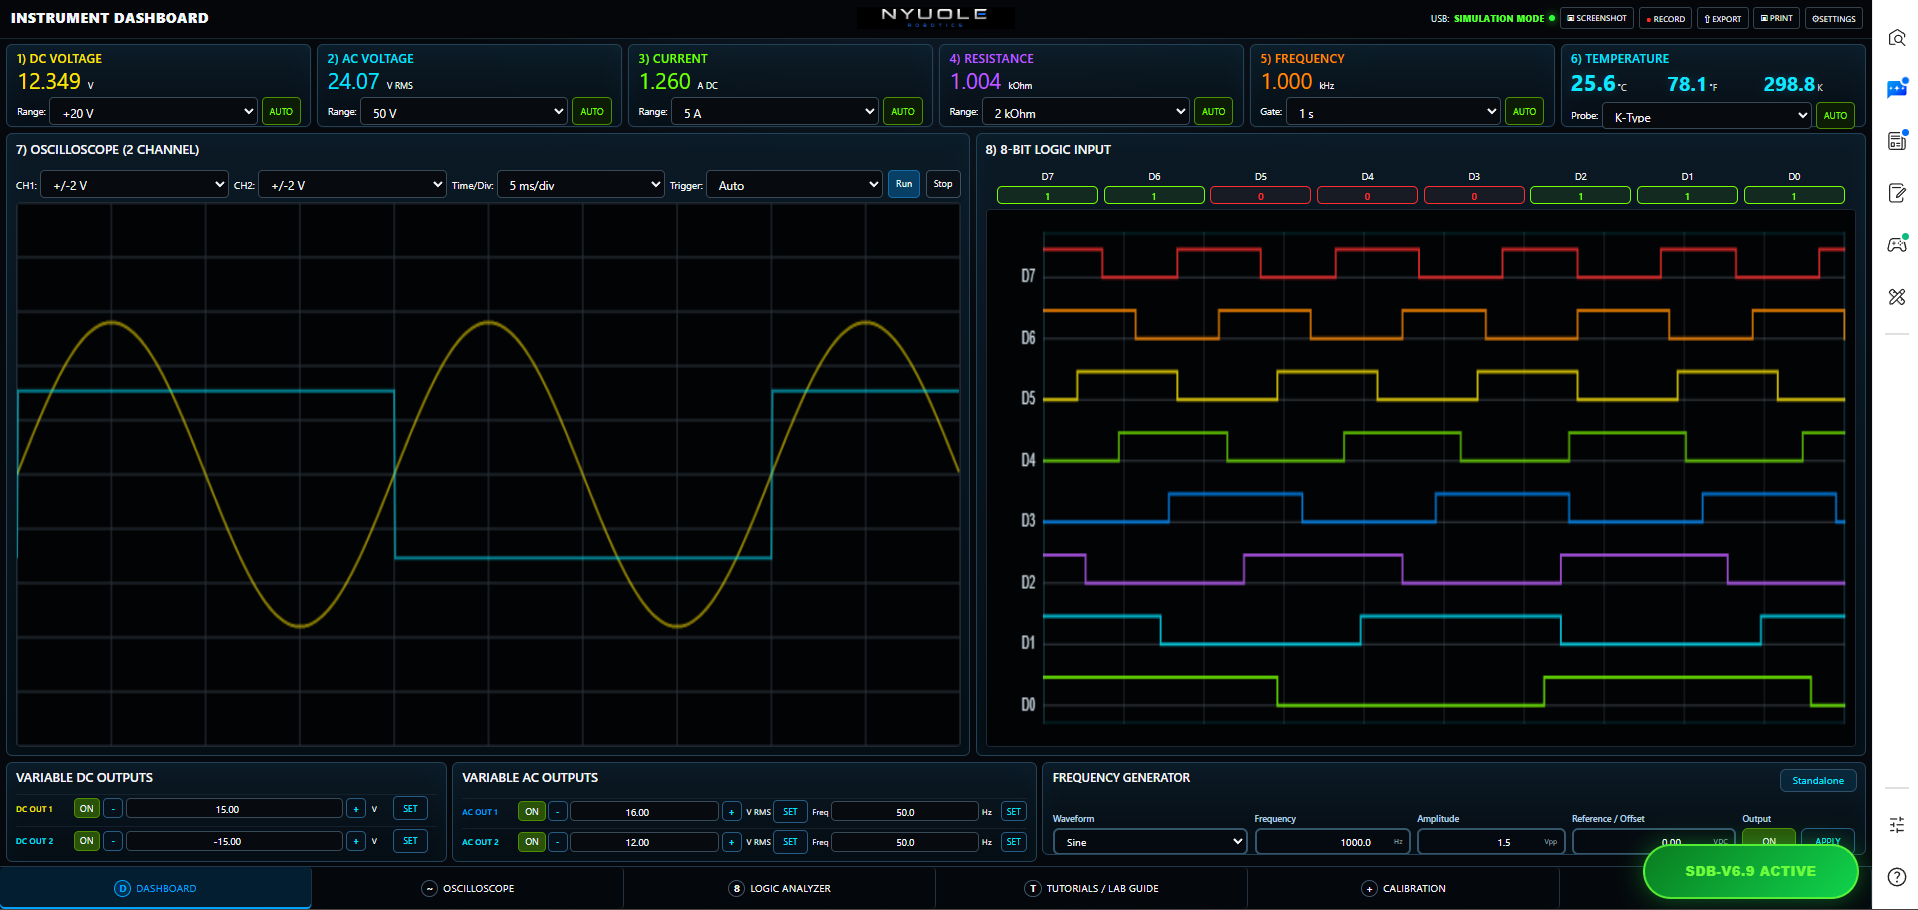The image size is (1918, 910).
Task: Open DC Voltage range dropdown (+20 V)
Action: point(154,112)
